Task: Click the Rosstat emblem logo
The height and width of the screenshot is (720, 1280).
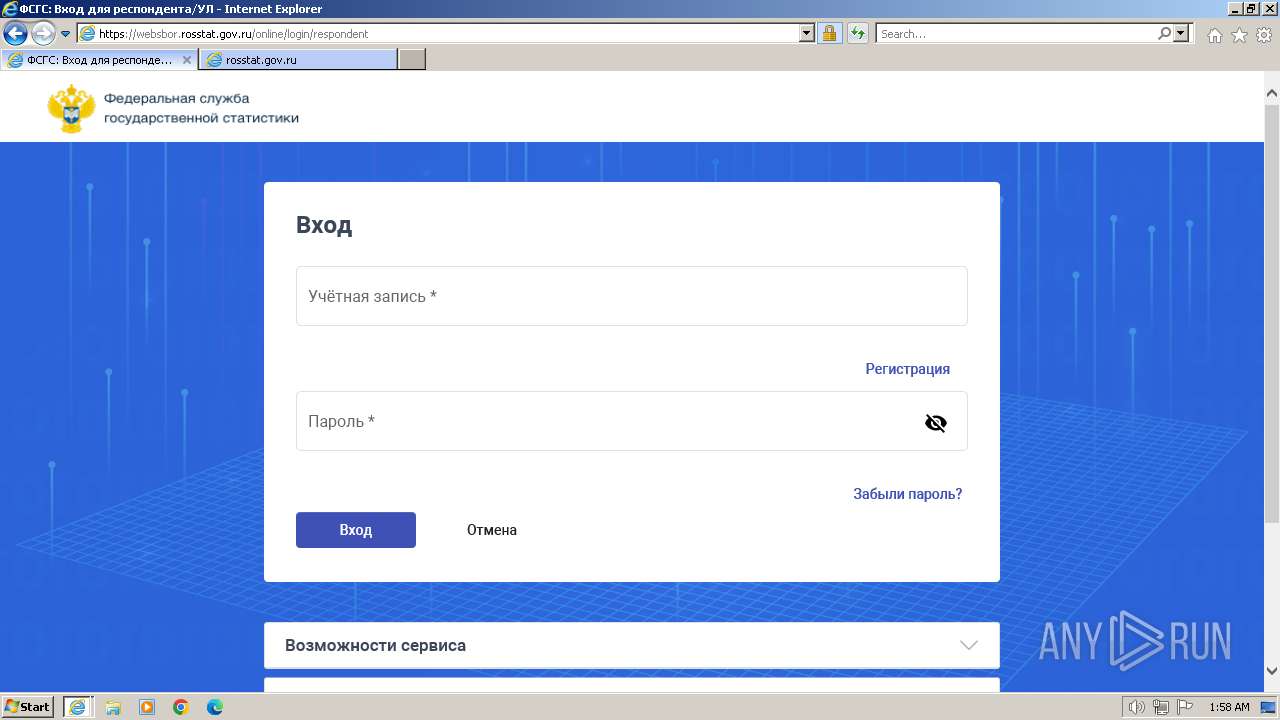Action: [x=71, y=108]
